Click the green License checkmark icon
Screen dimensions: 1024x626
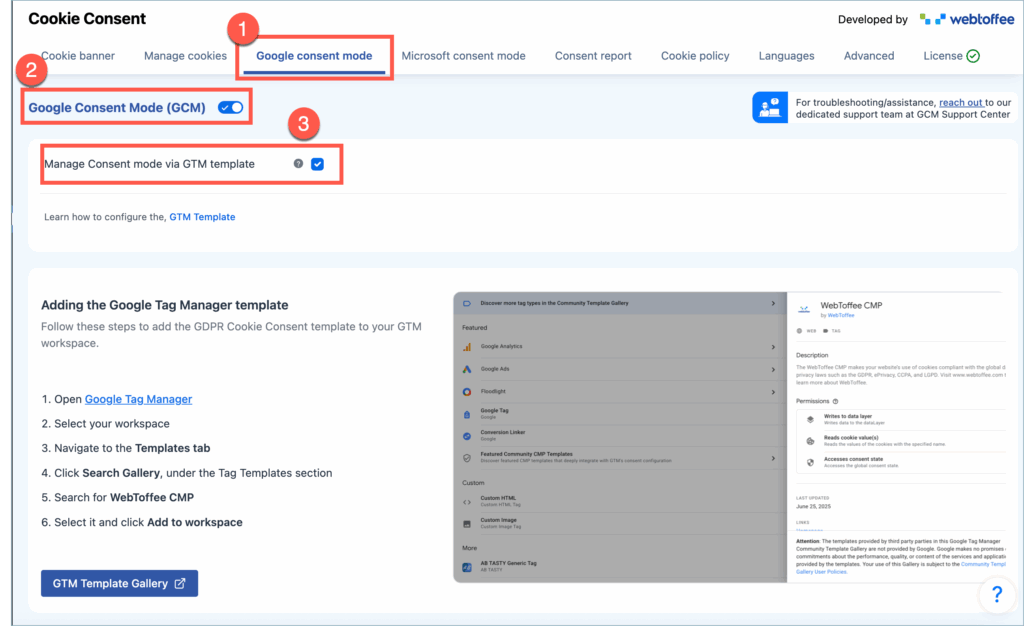point(973,56)
